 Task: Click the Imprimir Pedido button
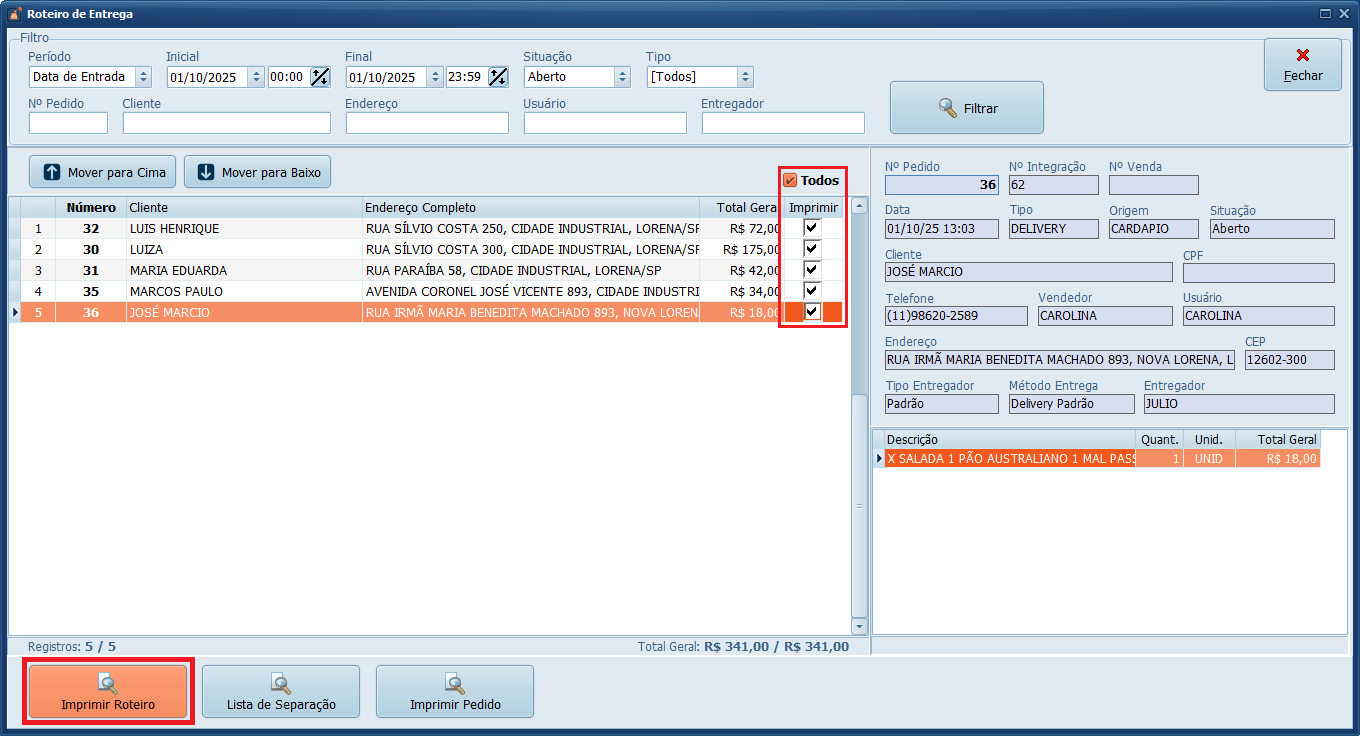click(455, 692)
